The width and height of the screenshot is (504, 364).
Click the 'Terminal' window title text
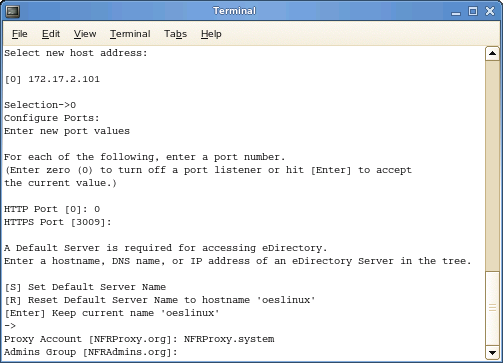point(234,11)
